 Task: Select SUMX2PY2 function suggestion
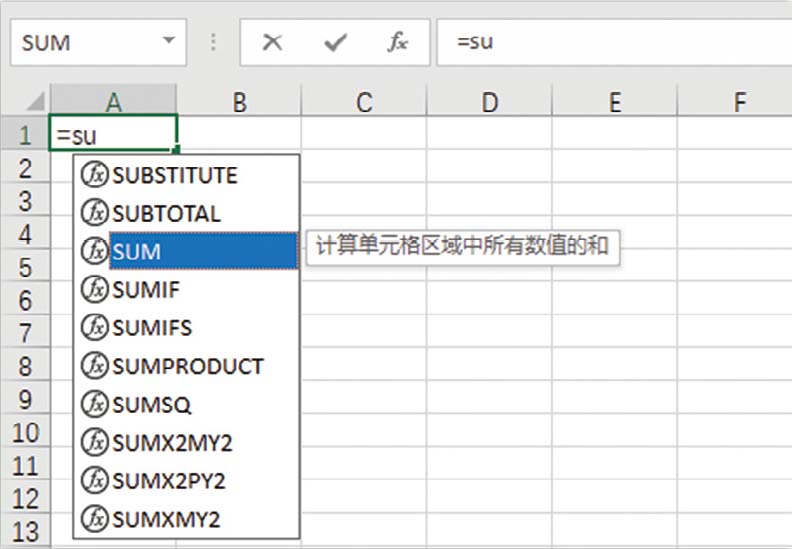coord(169,481)
